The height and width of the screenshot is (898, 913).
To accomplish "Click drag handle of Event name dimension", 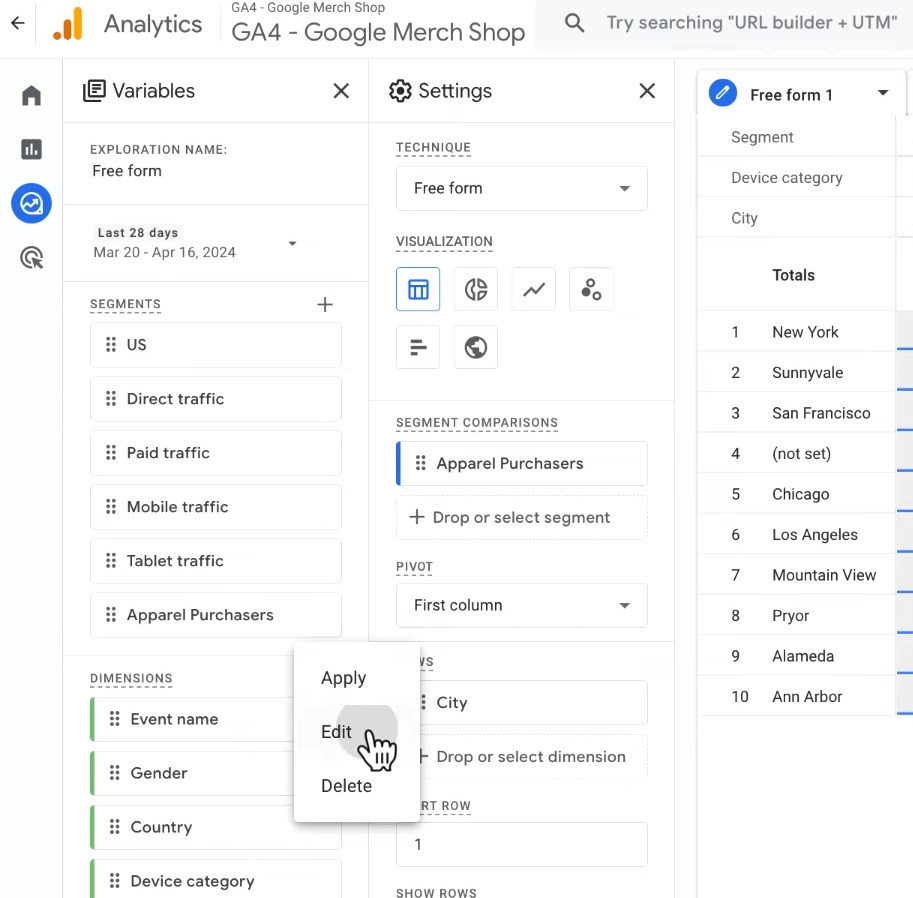I will pyautogui.click(x=115, y=719).
